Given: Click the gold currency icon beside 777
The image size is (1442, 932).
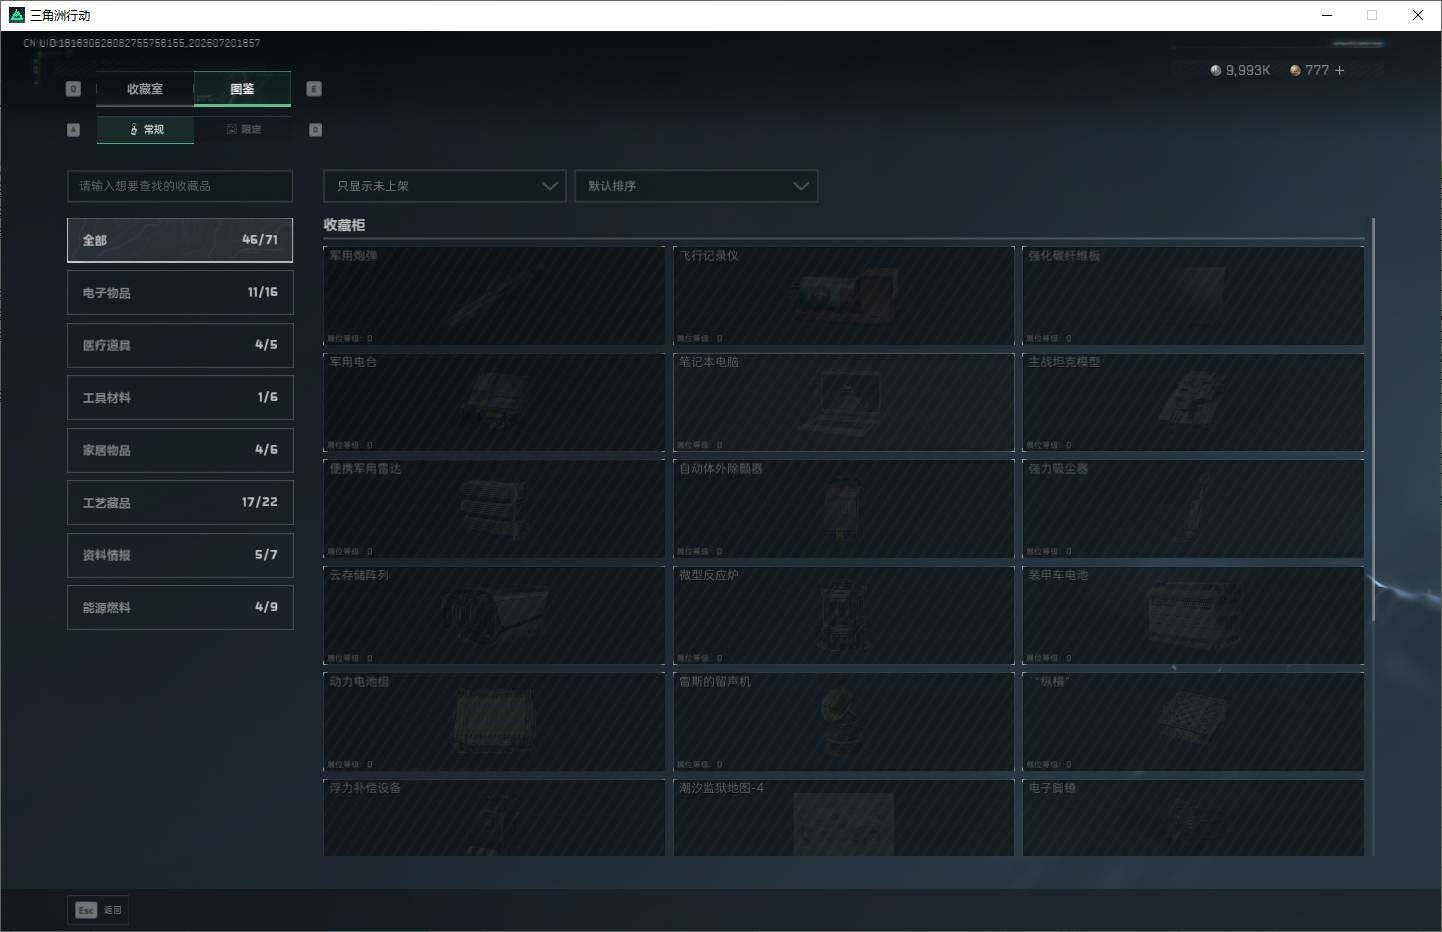Looking at the screenshot, I should 1295,71.
